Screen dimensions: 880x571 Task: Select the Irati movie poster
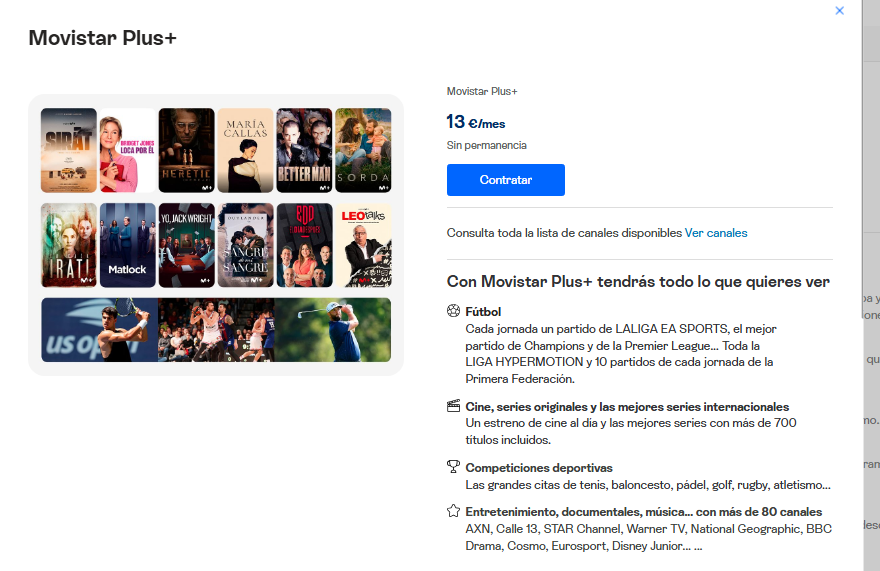tap(69, 245)
